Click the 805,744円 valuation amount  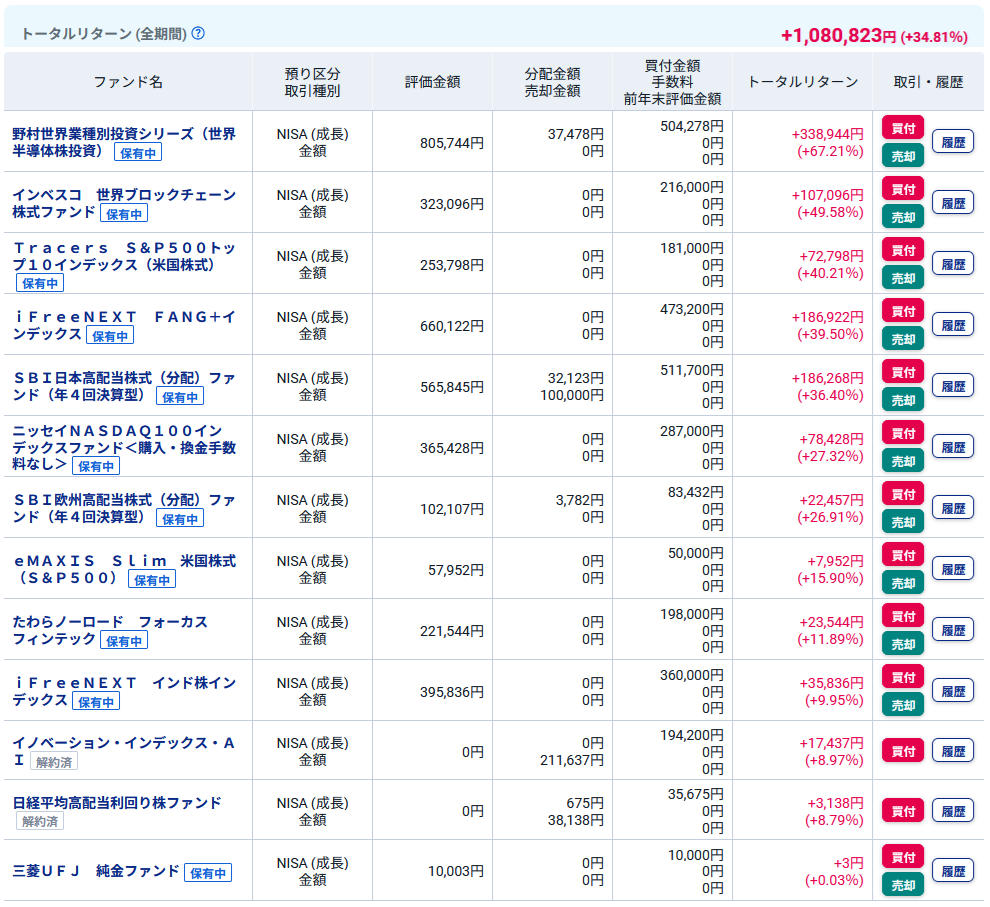coord(451,143)
